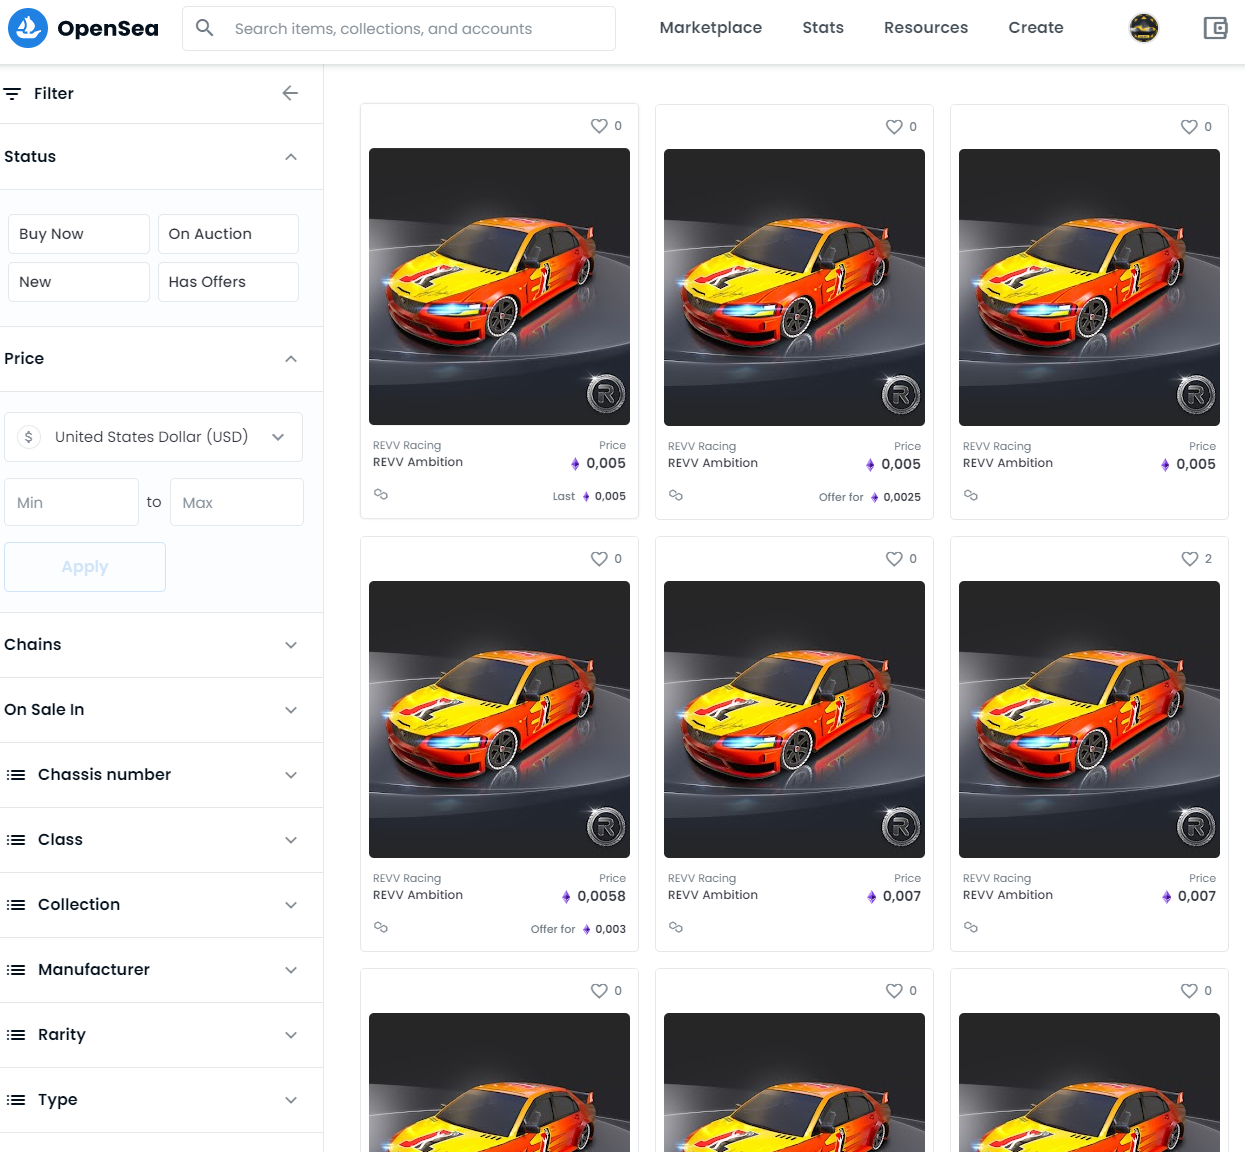
Task: Expand the Chains filter
Action: pos(161,645)
